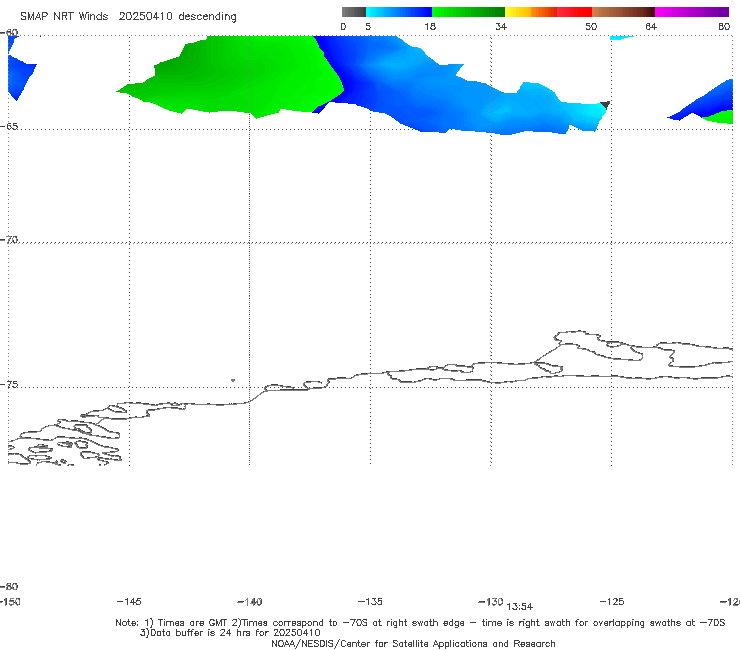Click the longitude label '-125'
740x650 pixels.
pyautogui.click(x=612, y=602)
